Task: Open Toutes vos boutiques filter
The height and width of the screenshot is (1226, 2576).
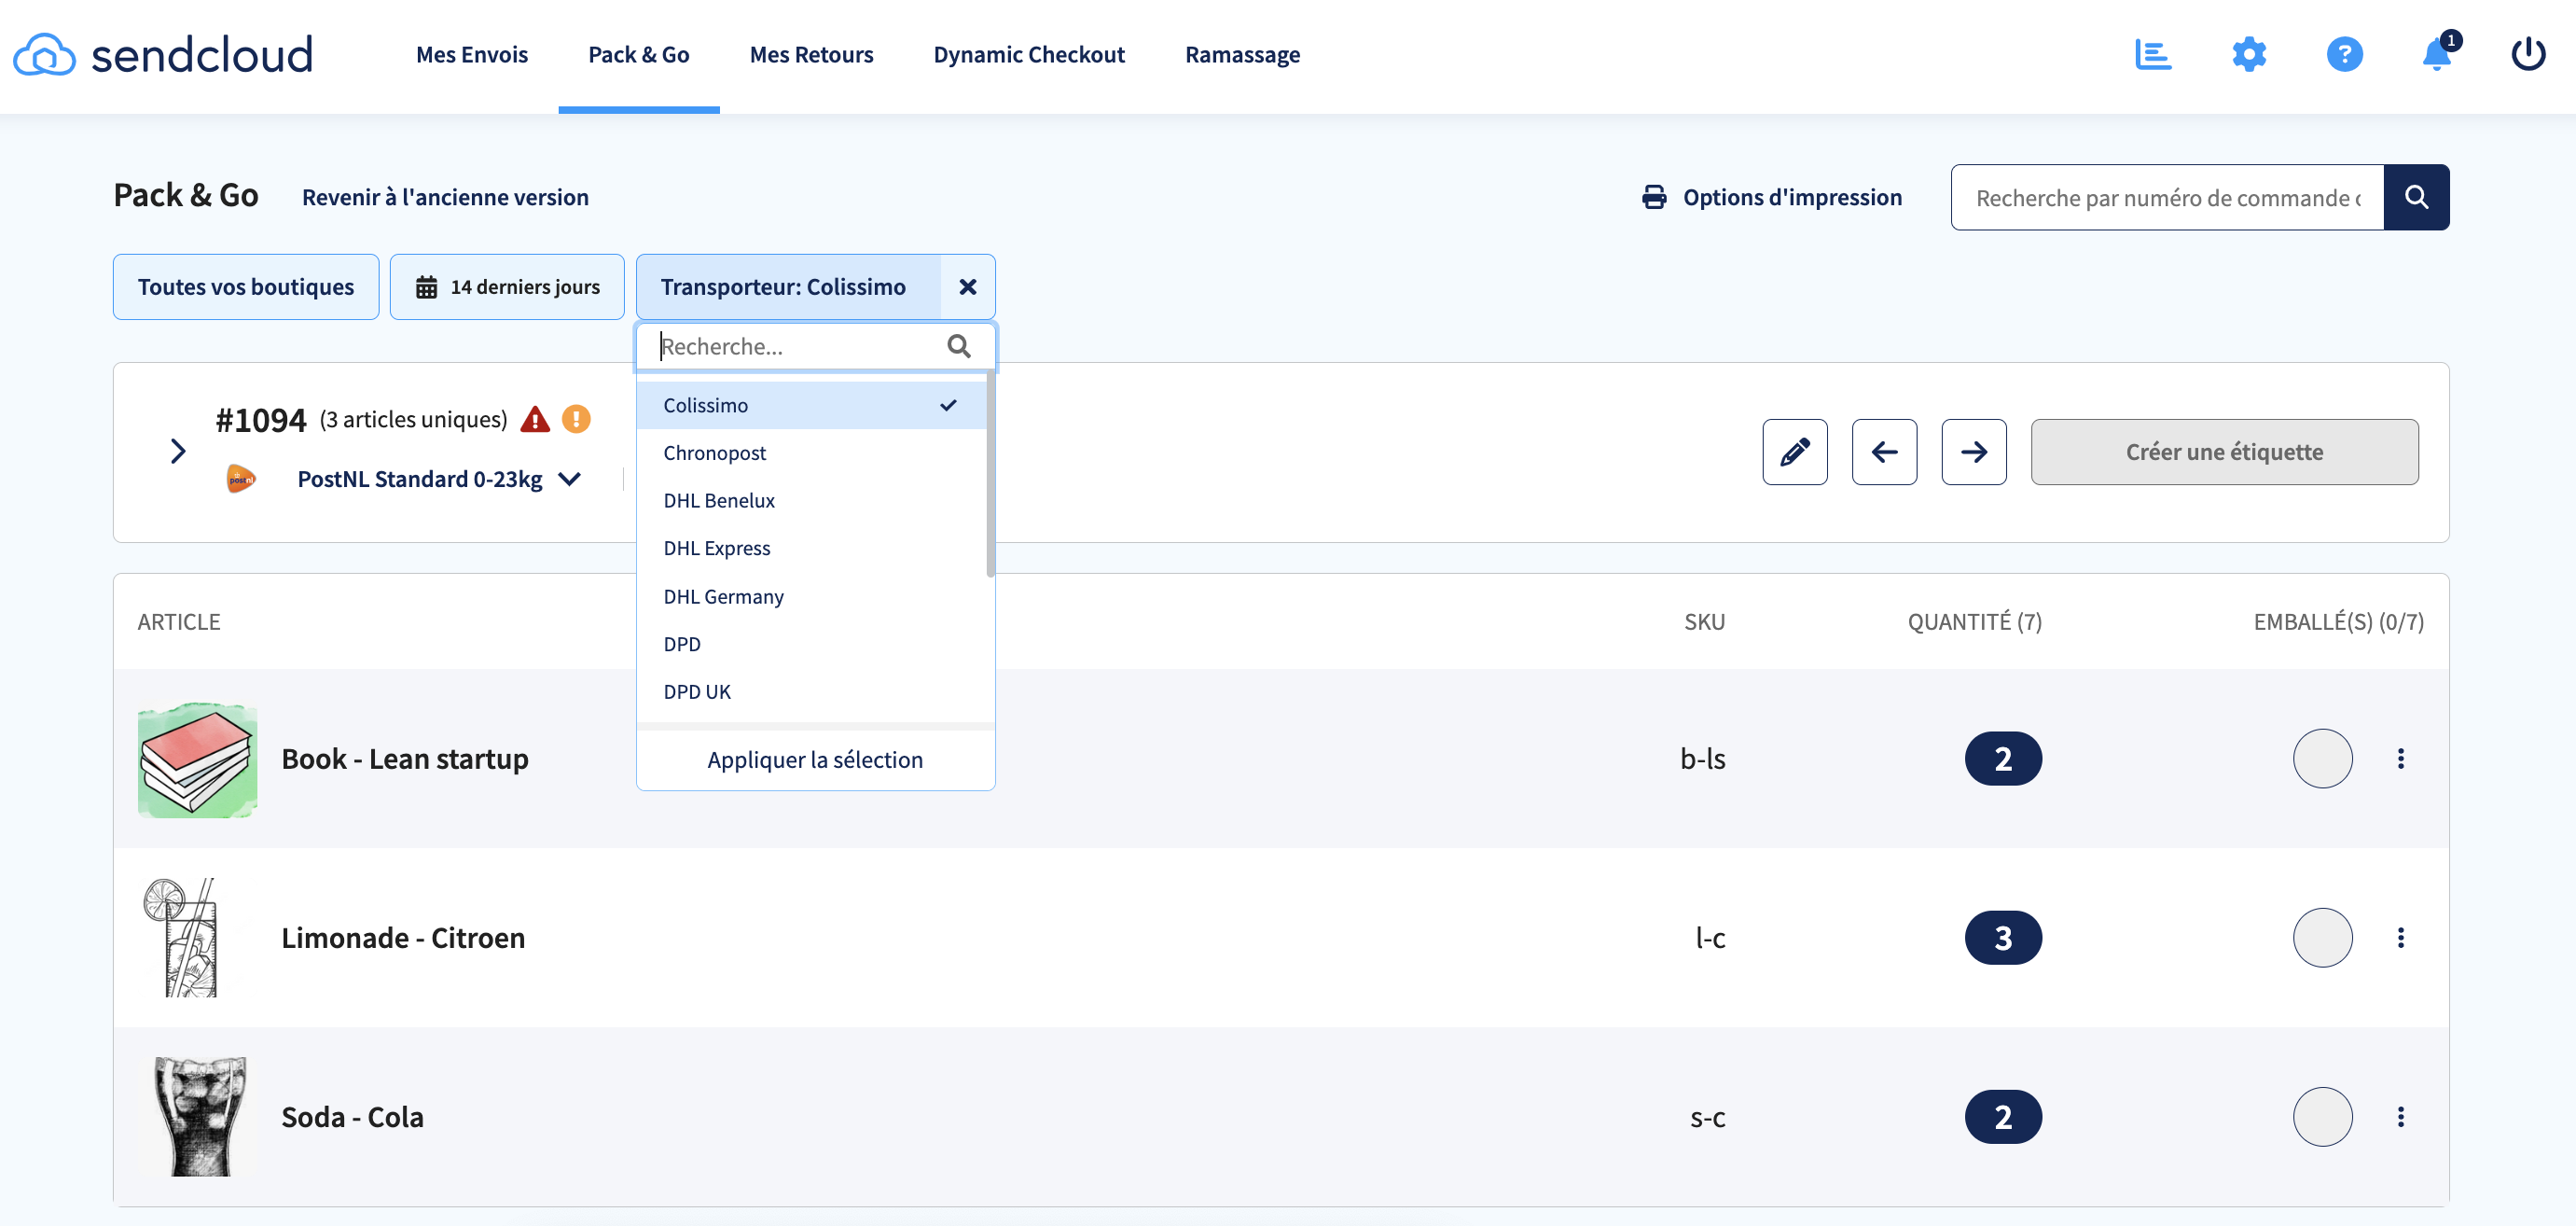Action: pyautogui.click(x=246, y=287)
